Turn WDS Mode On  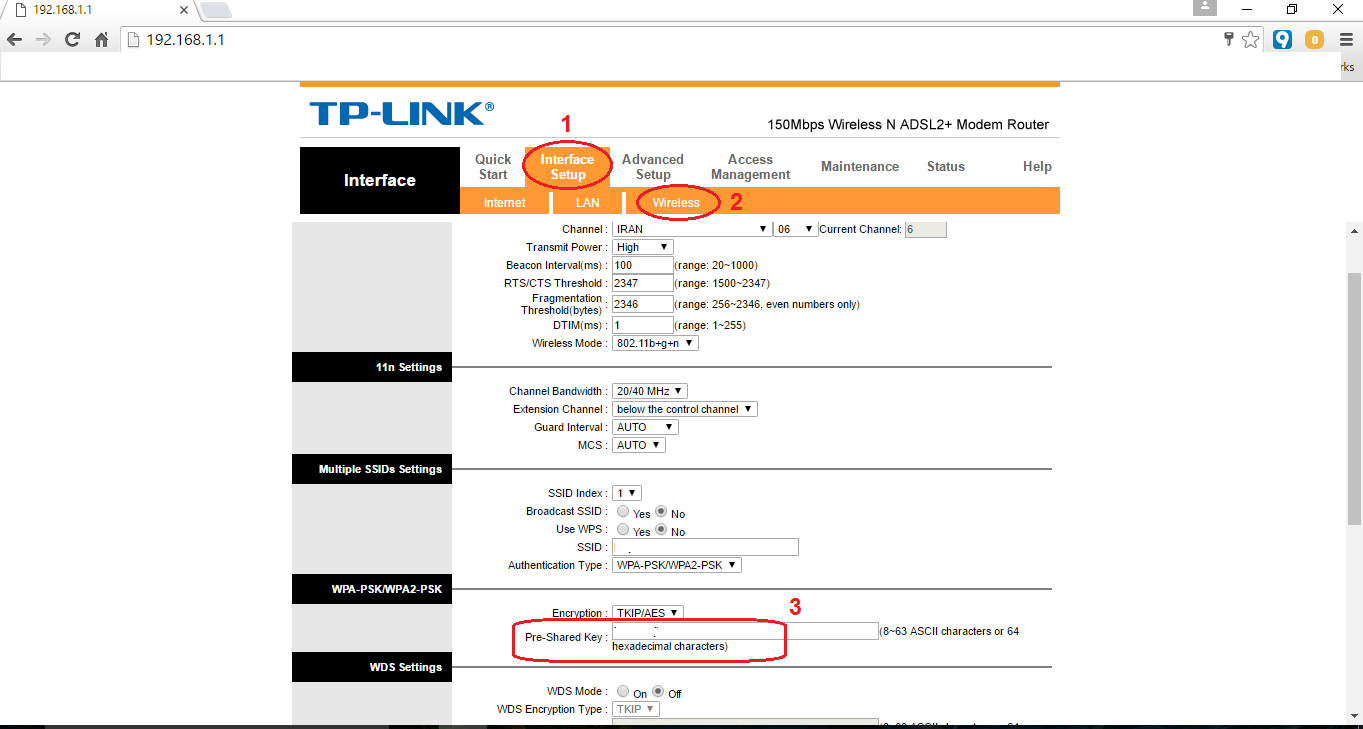pos(623,692)
